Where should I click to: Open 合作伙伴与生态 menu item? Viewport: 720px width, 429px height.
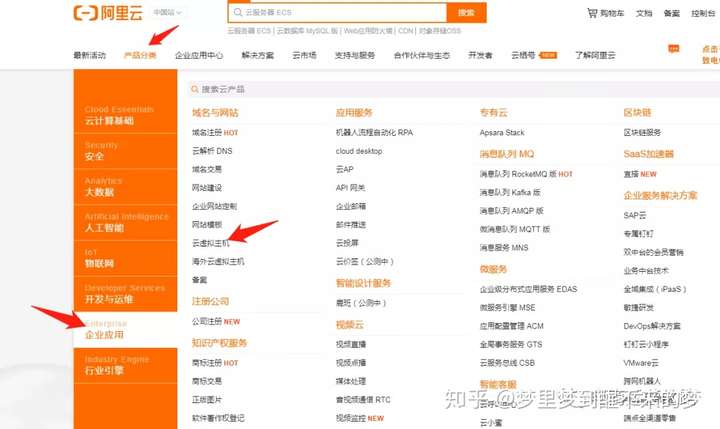click(422, 56)
